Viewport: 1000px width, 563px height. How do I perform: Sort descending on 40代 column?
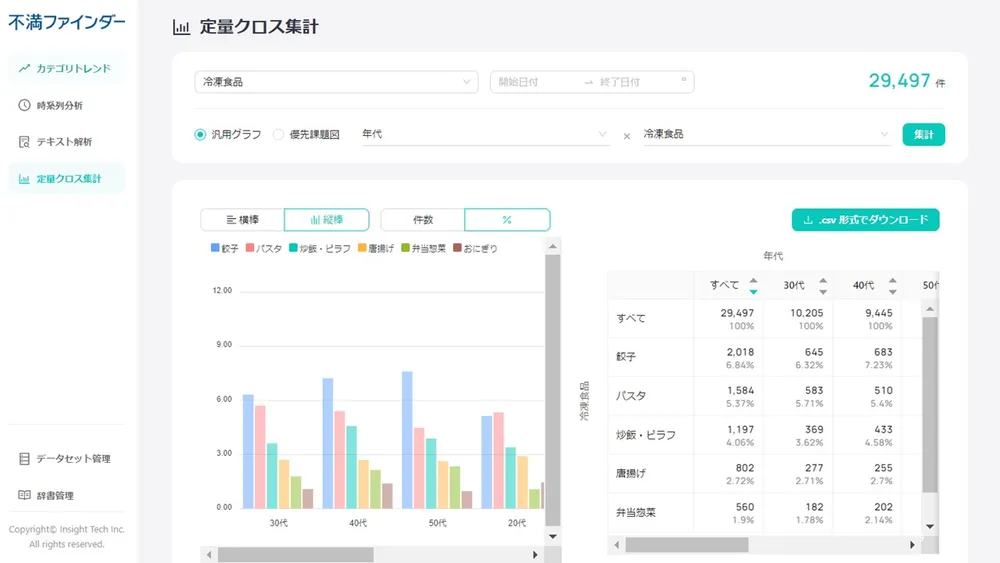pyautogui.click(x=892, y=291)
